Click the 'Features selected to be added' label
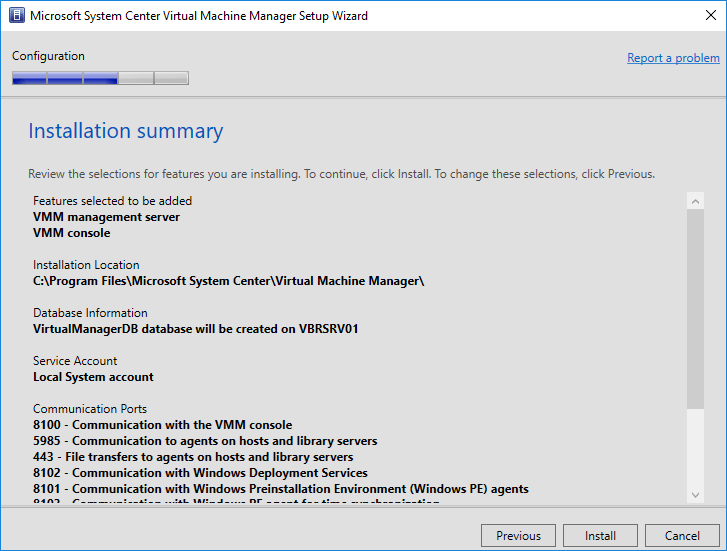This screenshot has height=551, width=727. click(x=112, y=201)
